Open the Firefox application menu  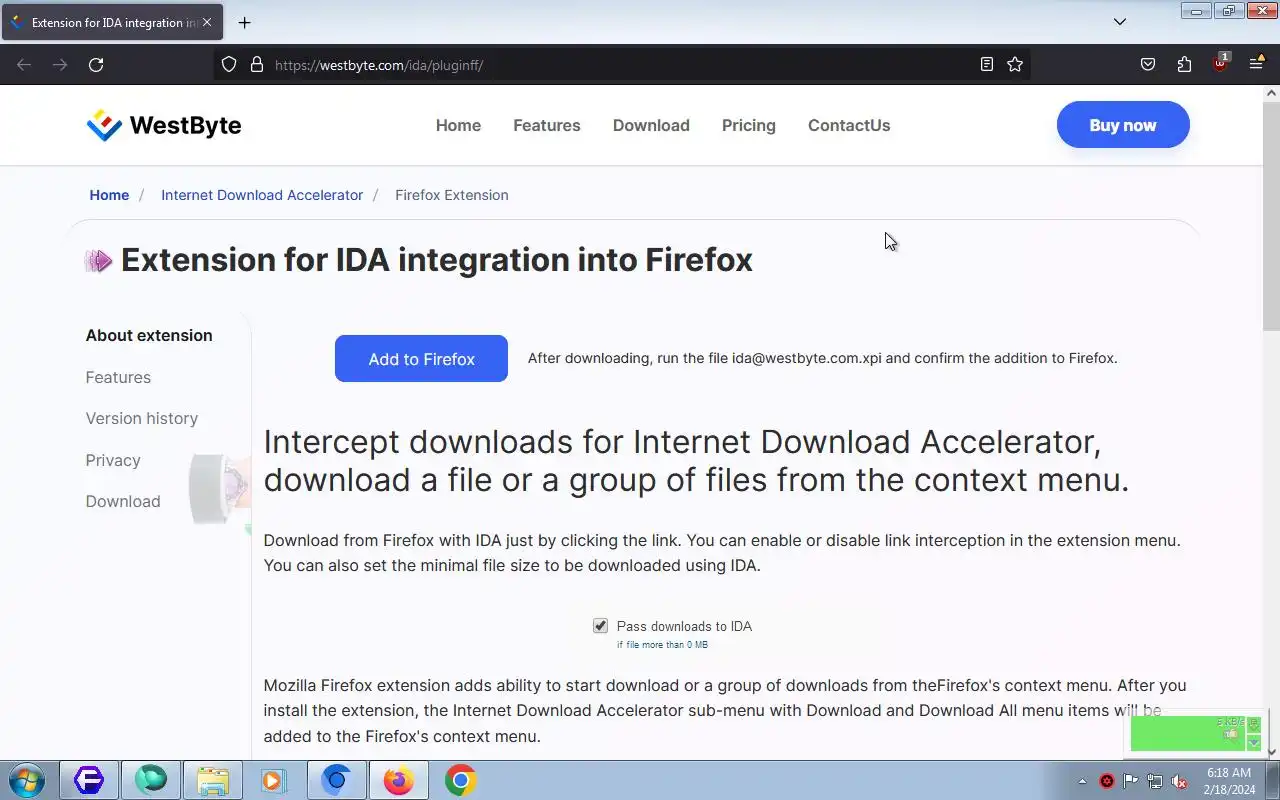pyautogui.click(x=1256, y=64)
